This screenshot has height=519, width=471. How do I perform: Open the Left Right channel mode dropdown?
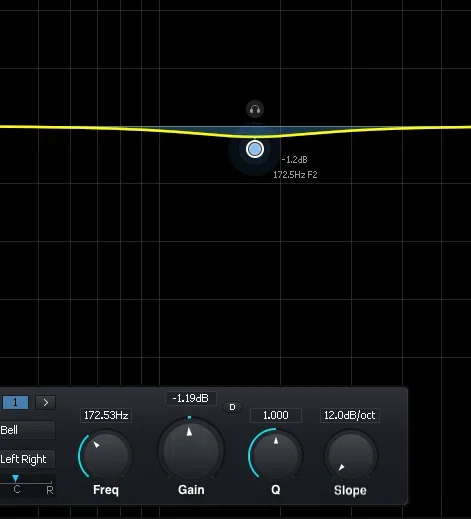tap(27, 459)
